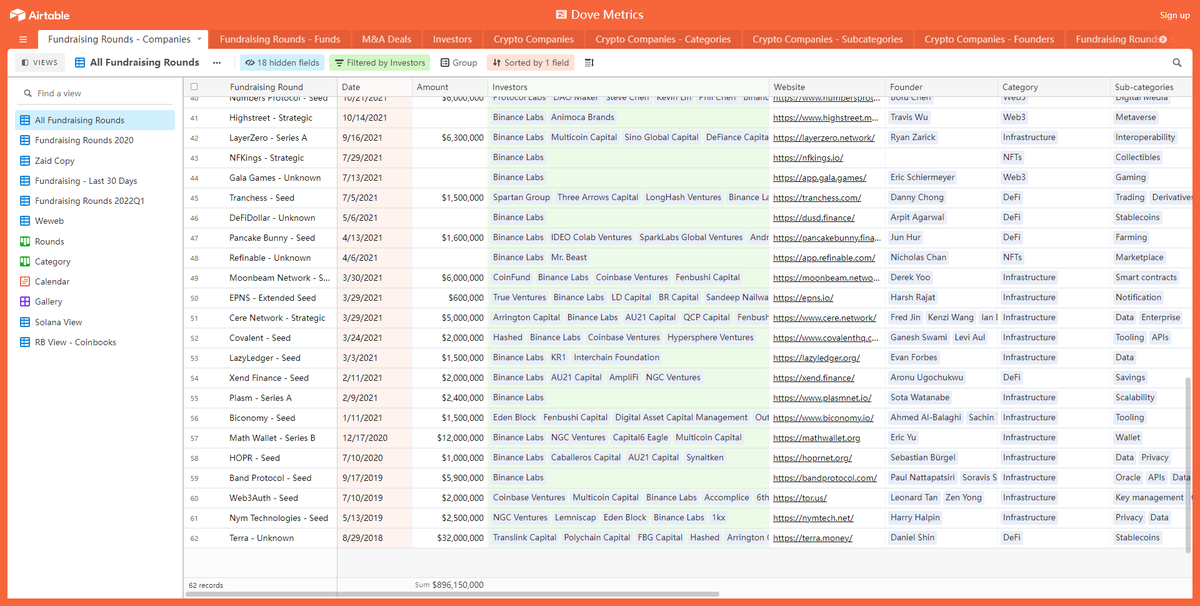Screen dimensions: 1200x606
Task: Select All Fundraising Rounds in the sidebar
Action: coord(95,120)
